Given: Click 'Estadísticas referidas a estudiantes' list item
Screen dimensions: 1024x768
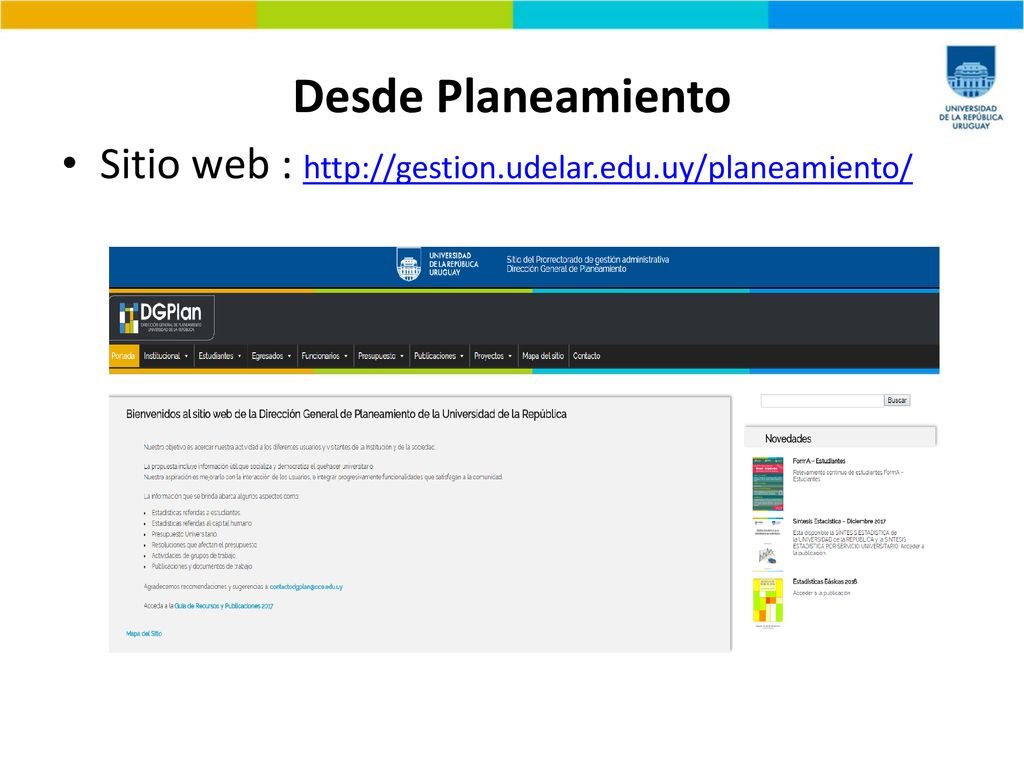Looking at the screenshot, I should coord(196,513).
